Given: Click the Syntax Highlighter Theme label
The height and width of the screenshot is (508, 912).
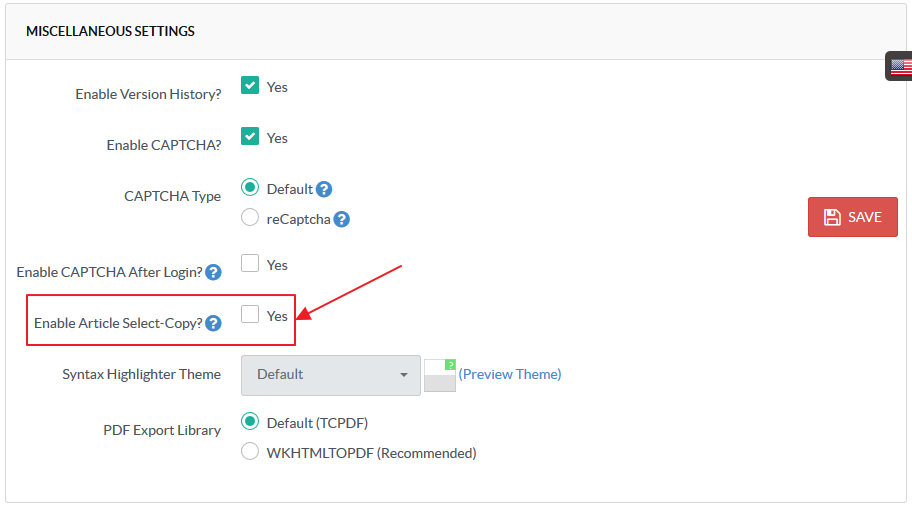Looking at the screenshot, I should [141, 374].
